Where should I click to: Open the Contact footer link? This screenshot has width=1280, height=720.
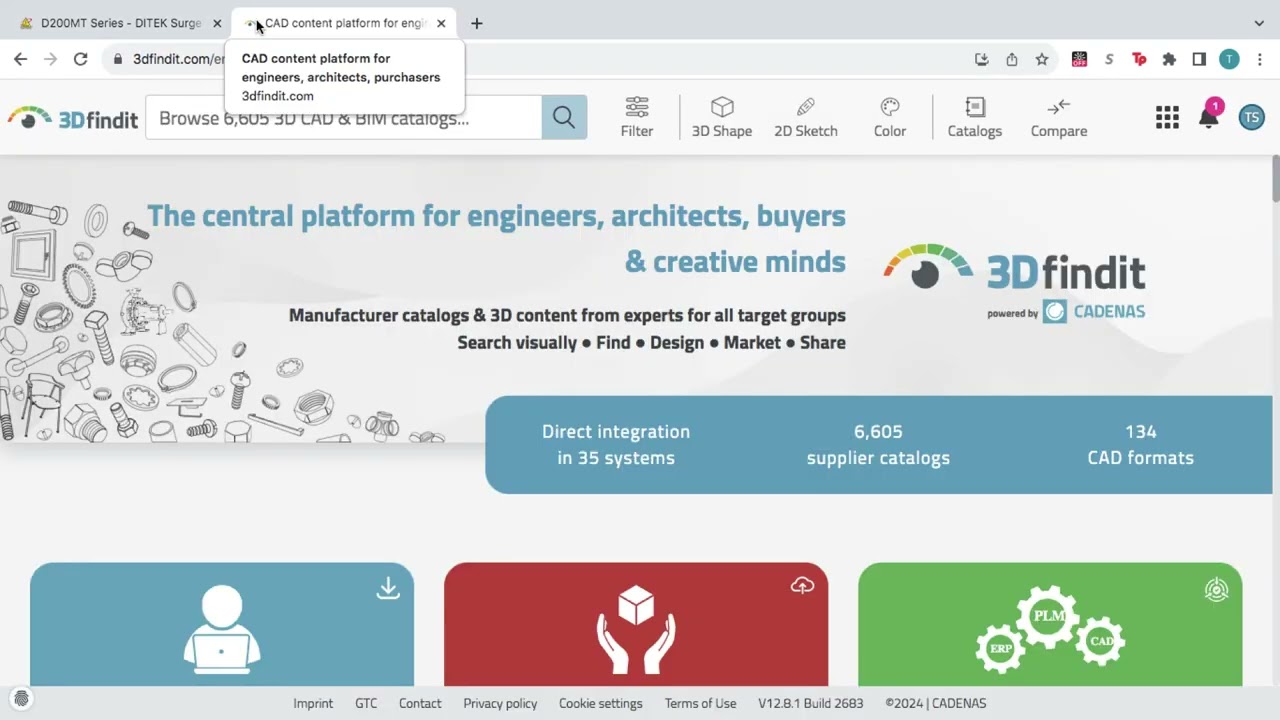[420, 703]
